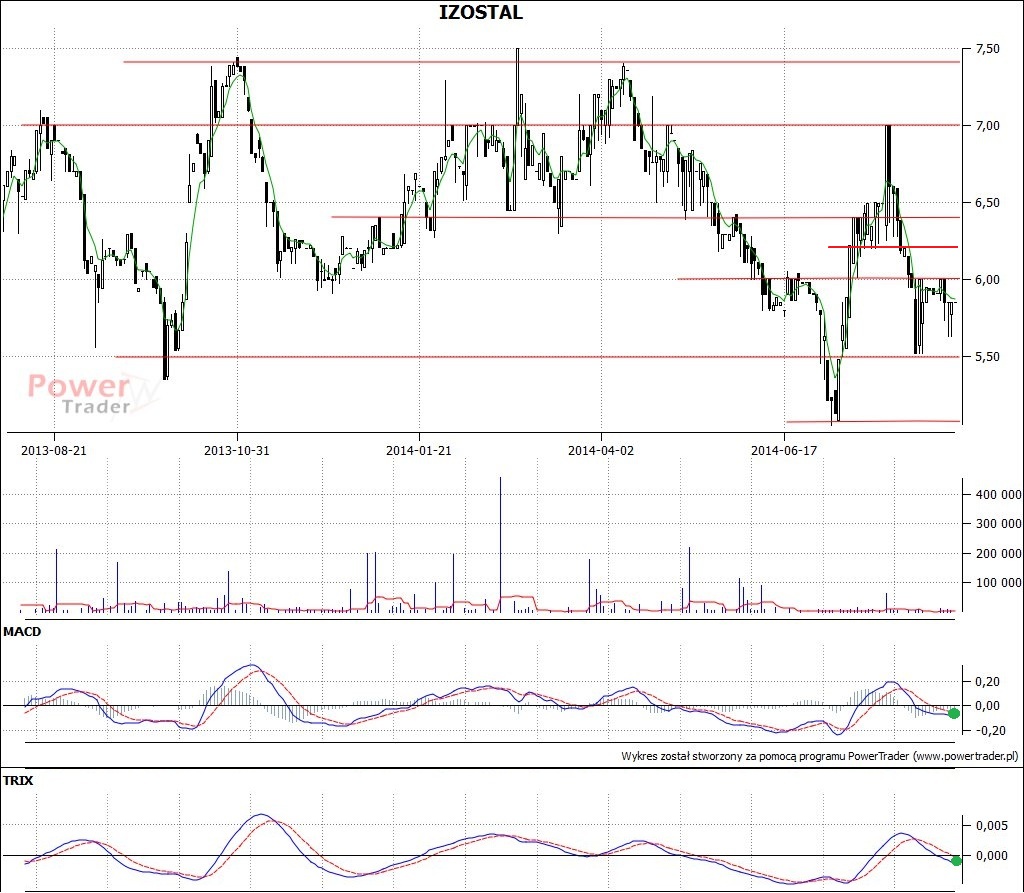This screenshot has width=1024, height=893.
Task: Click the 6,50 price axis label
Action: tap(987, 203)
